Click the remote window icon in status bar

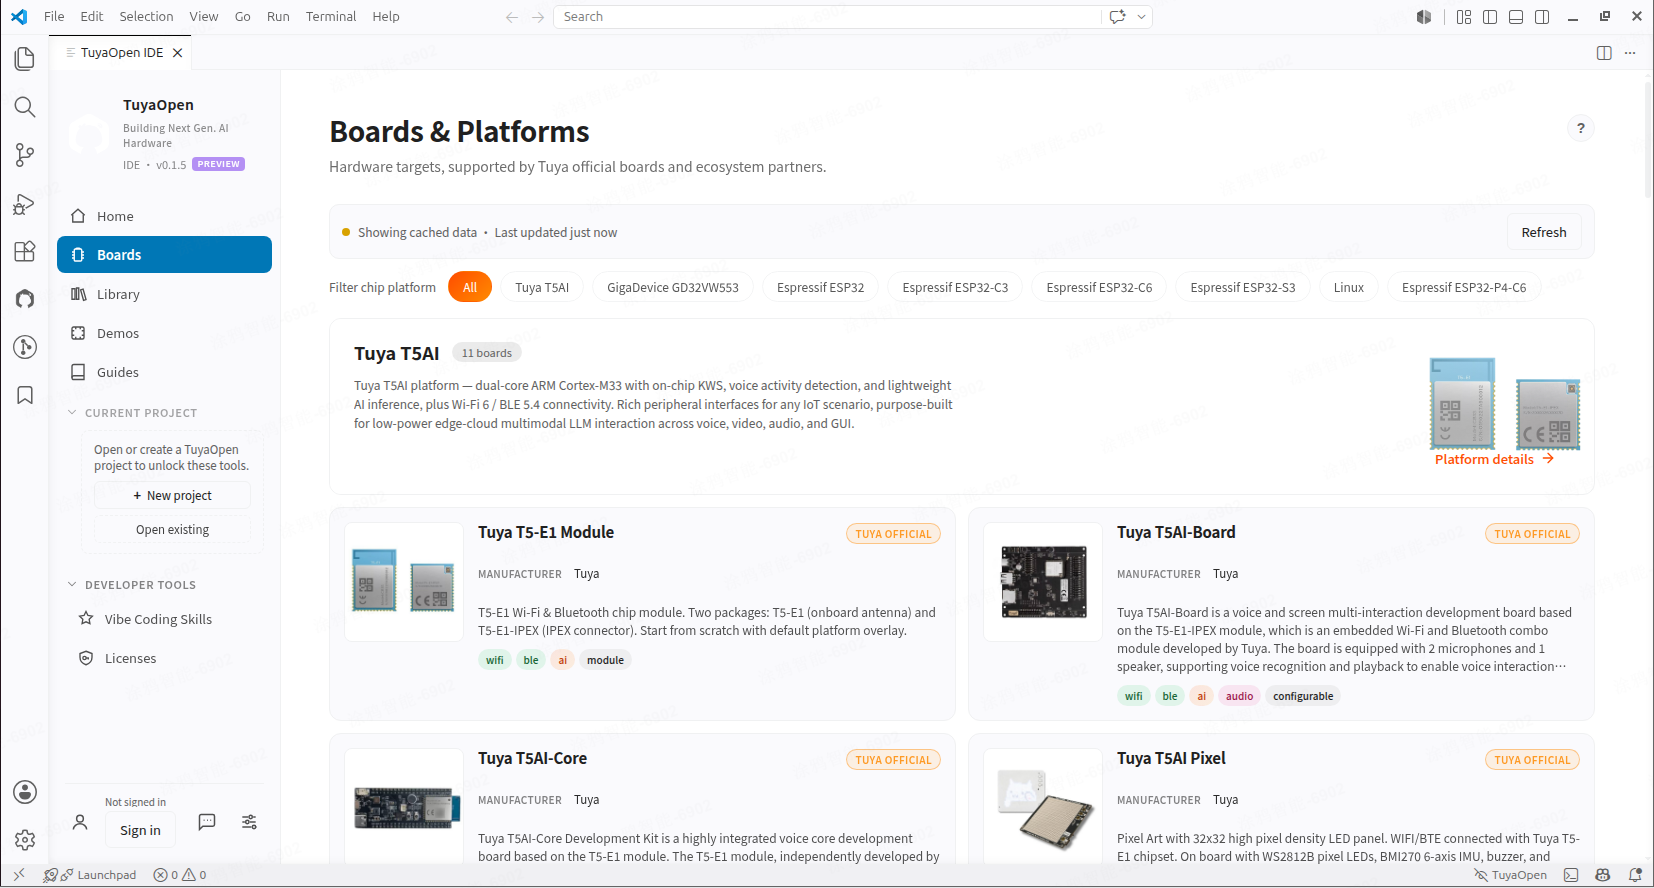click(19, 875)
